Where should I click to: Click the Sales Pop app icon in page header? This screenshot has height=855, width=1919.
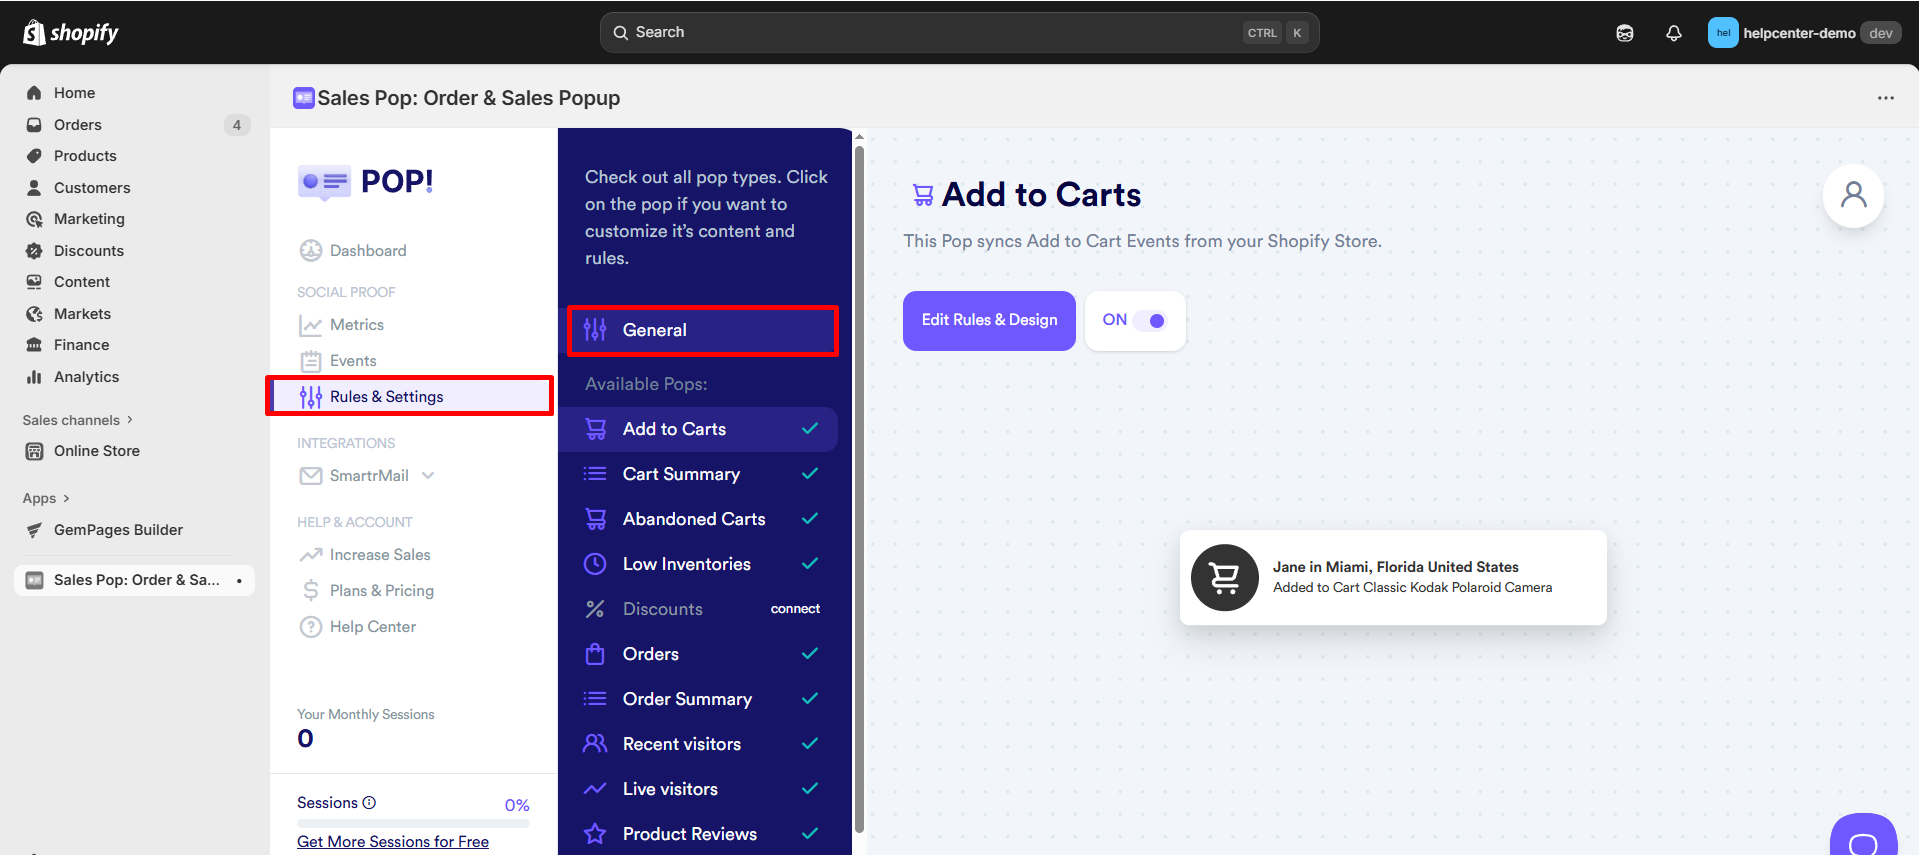303,98
